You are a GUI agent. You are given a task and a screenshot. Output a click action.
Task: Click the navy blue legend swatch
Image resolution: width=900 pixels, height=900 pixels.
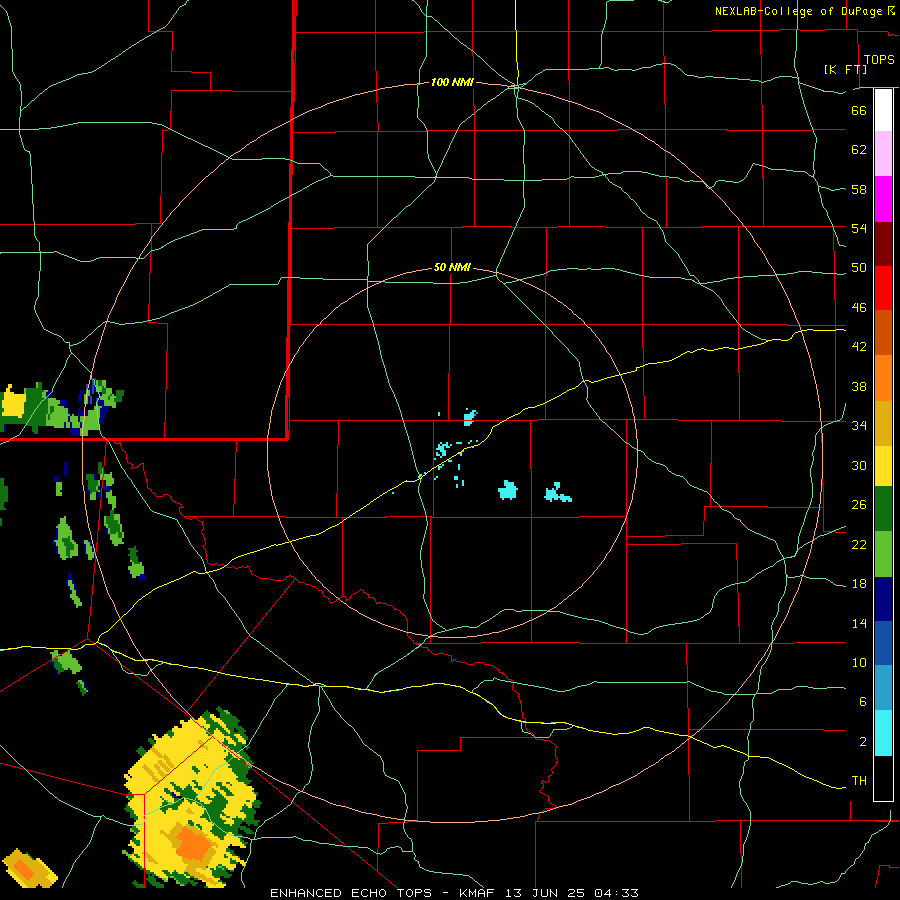(x=883, y=599)
